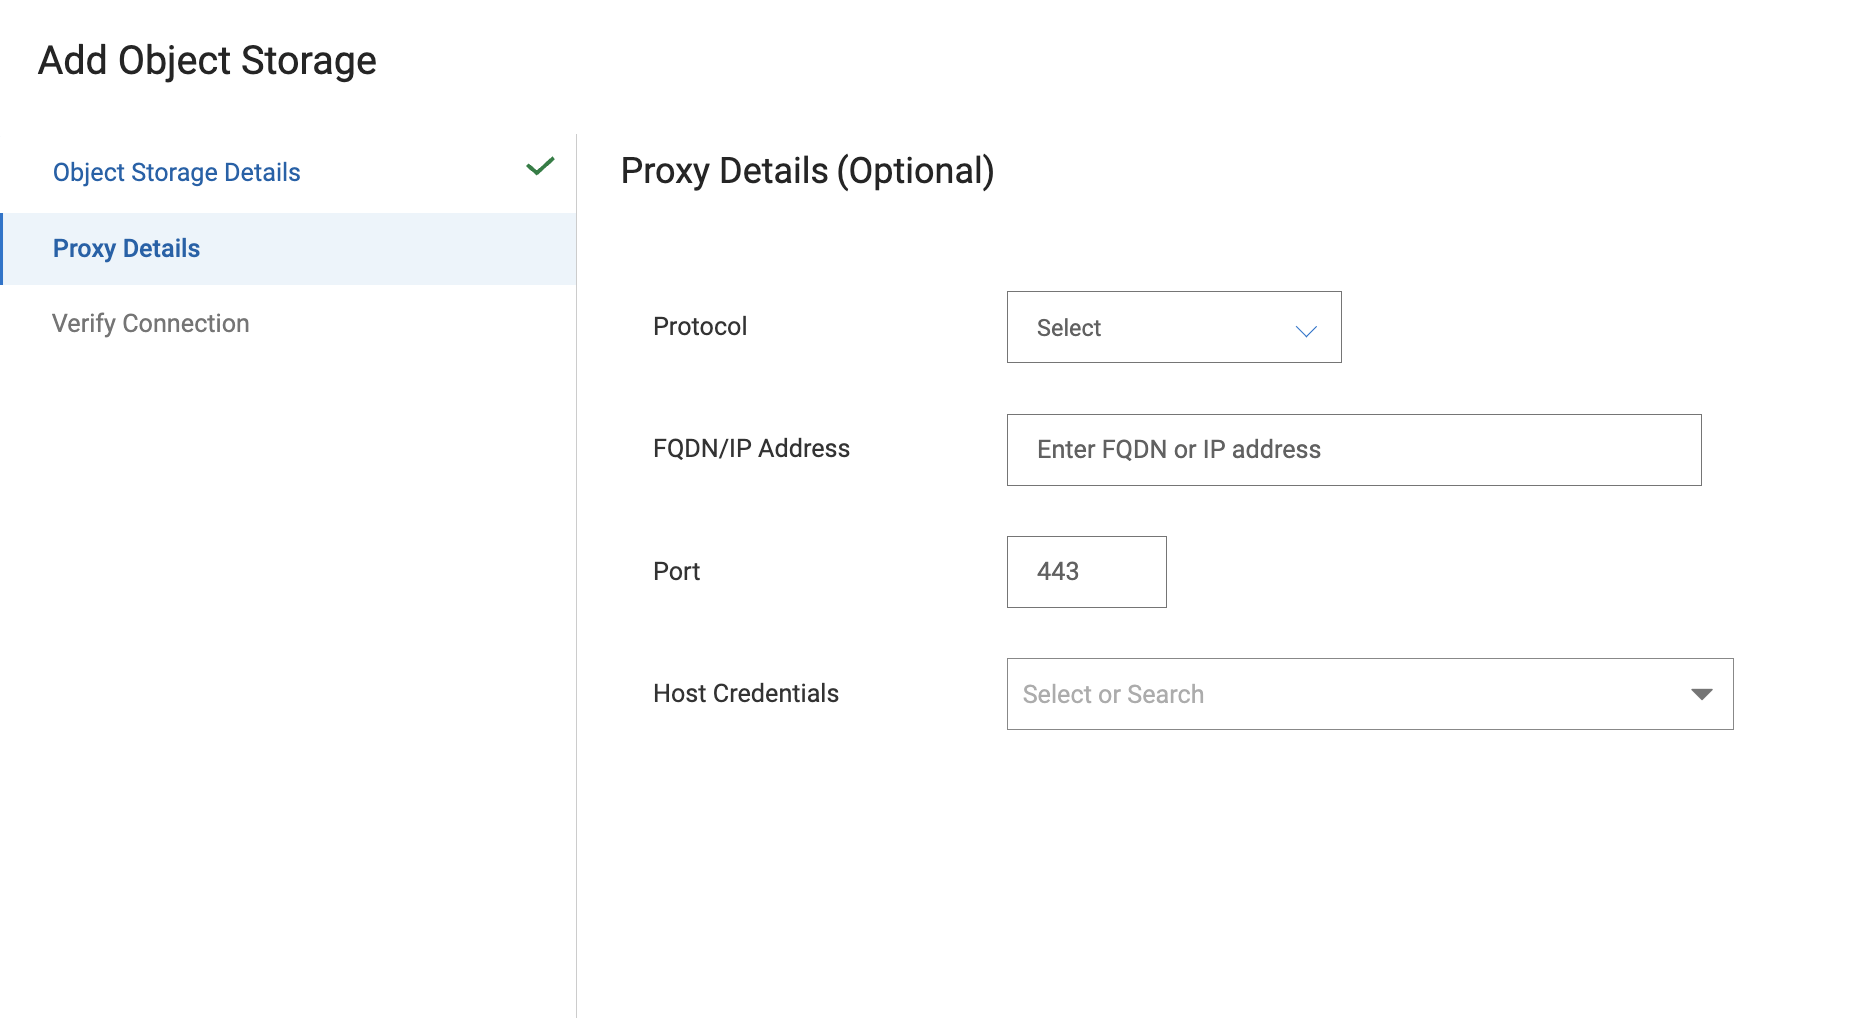Click the Add Object Storage title

[x=207, y=61]
